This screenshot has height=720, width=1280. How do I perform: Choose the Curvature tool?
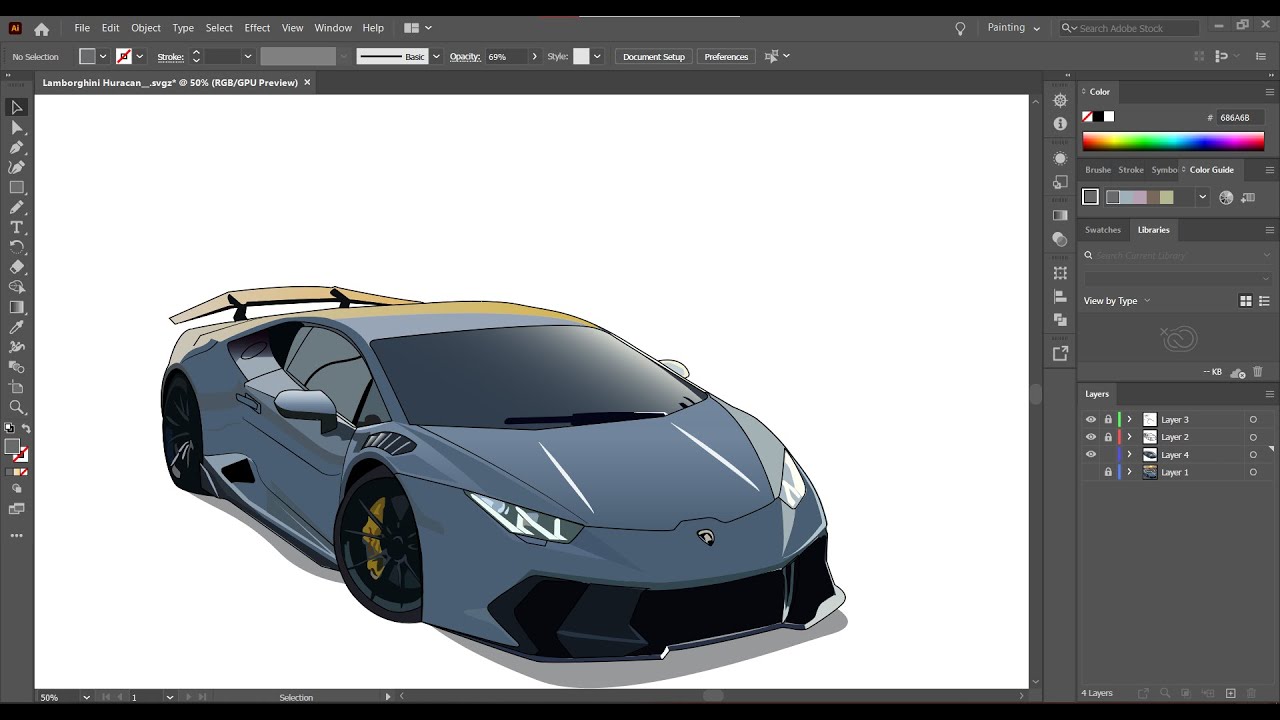click(17, 167)
